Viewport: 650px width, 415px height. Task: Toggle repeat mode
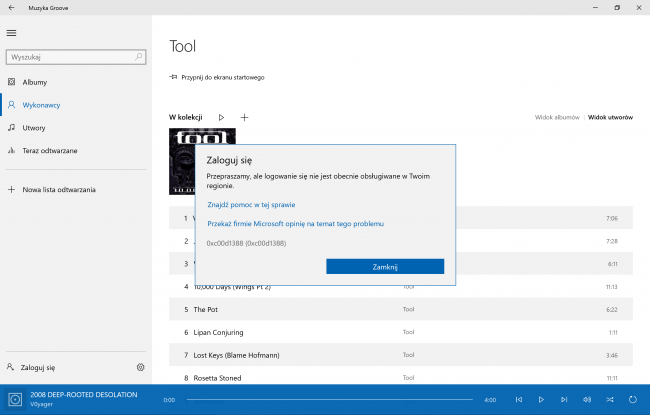[633, 400]
